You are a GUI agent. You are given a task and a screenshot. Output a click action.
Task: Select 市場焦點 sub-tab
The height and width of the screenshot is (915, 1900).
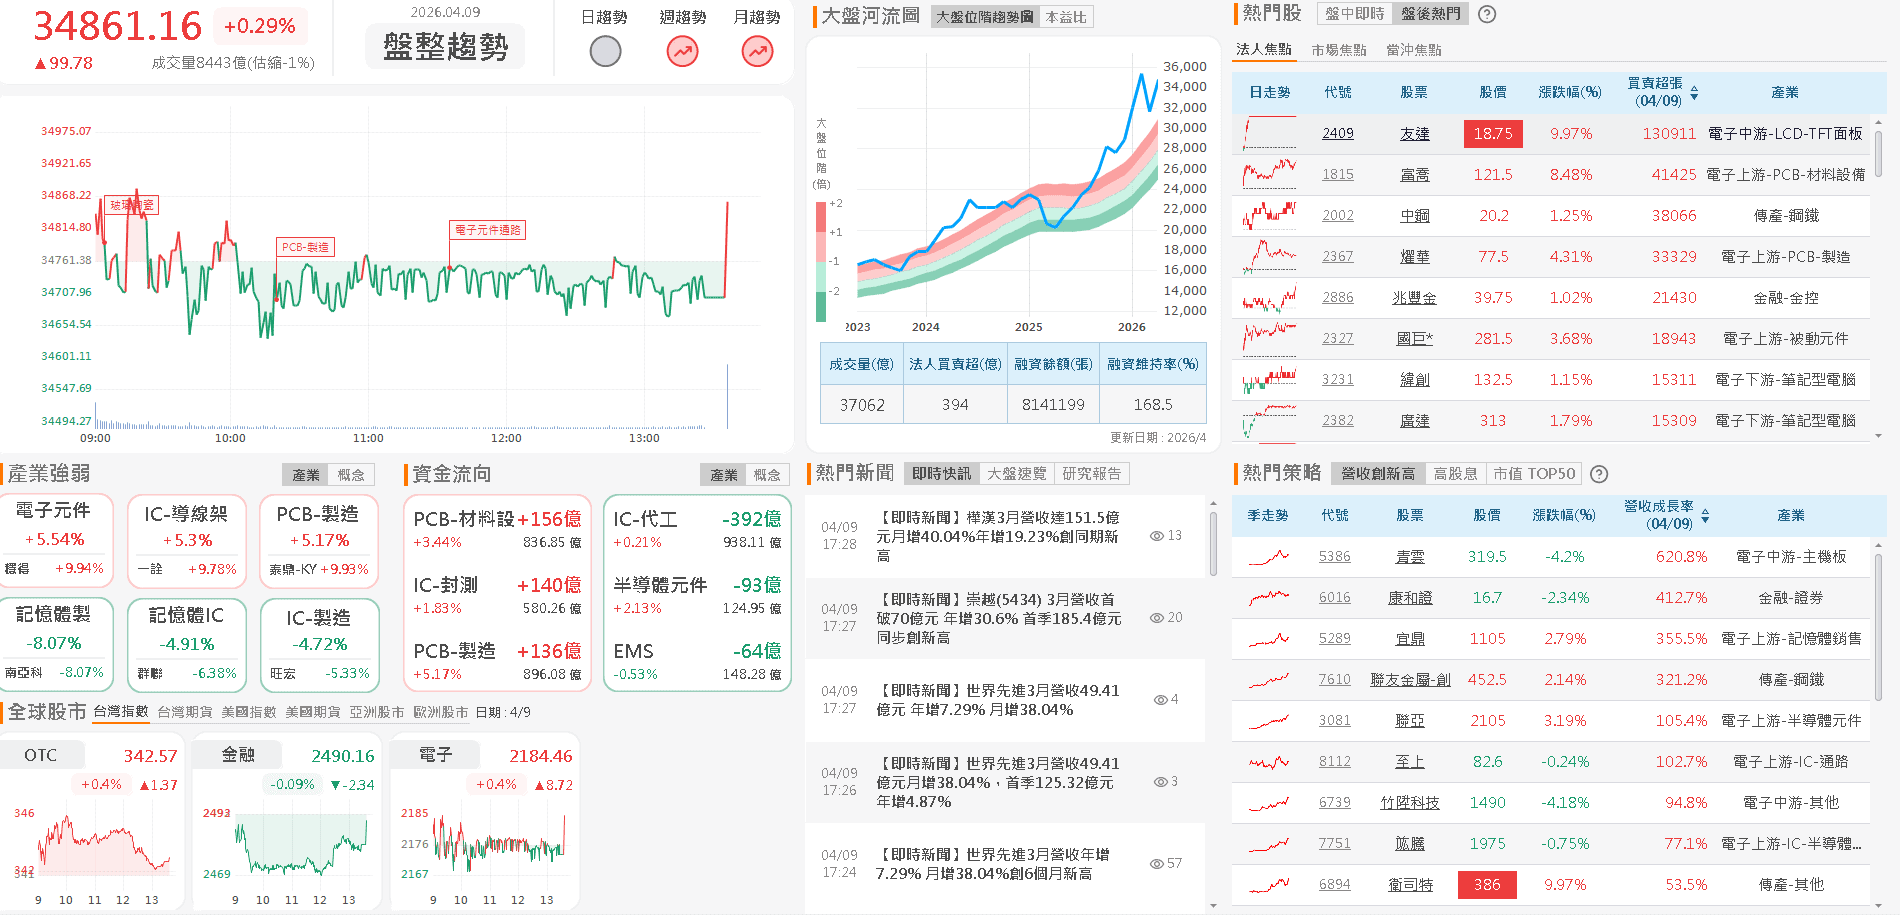pyautogui.click(x=1339, y=50)
